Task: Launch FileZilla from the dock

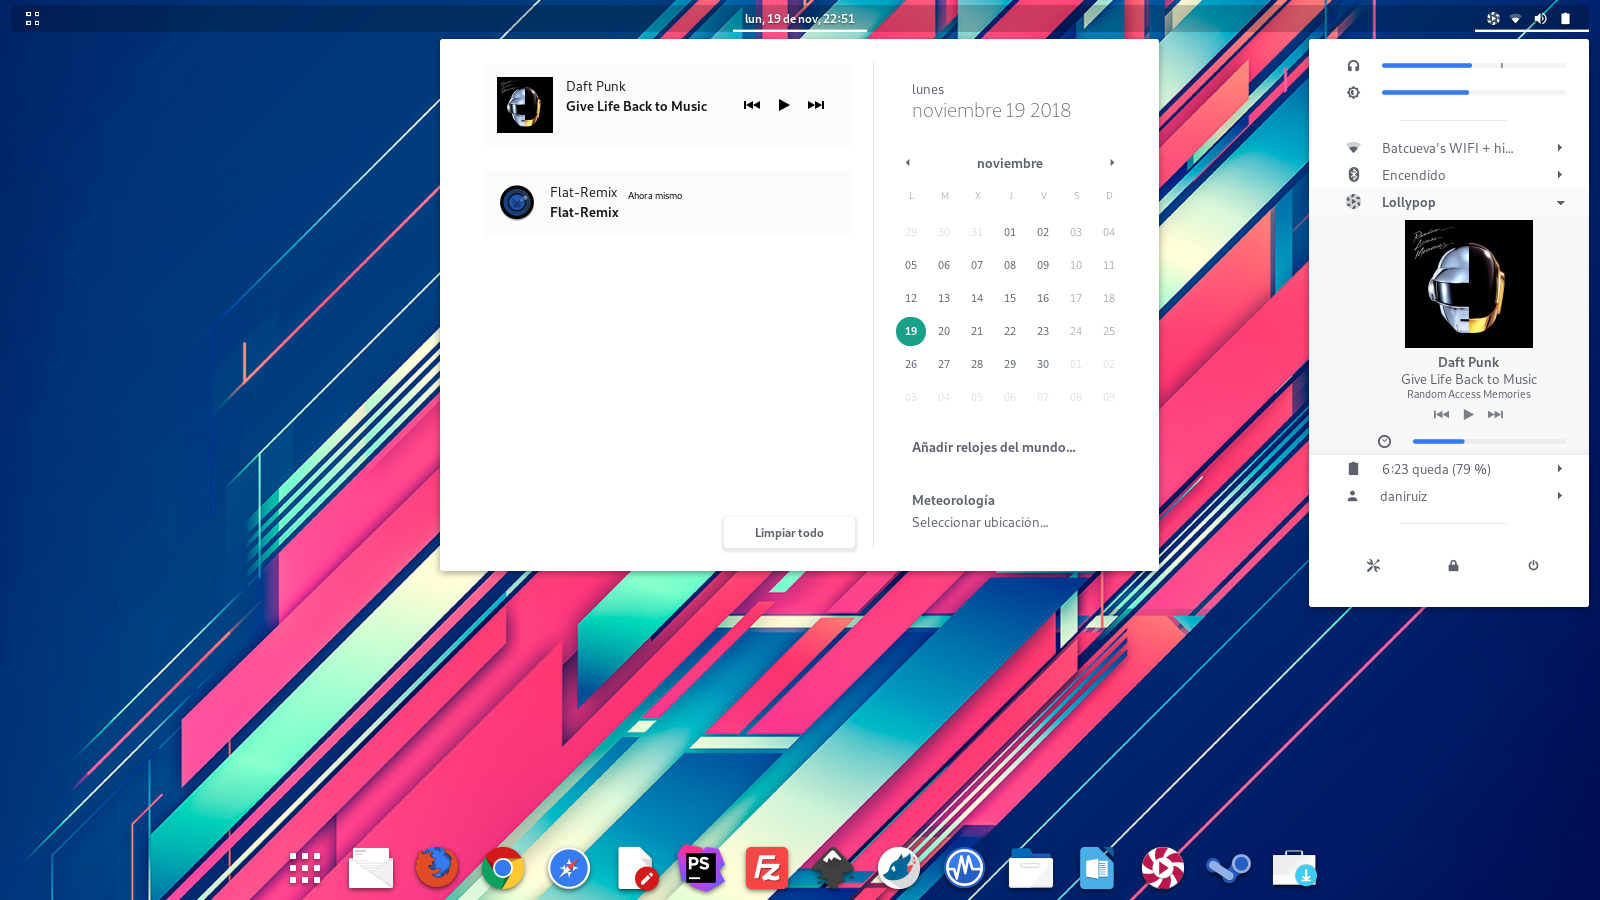Action: [x=767, y=868]
